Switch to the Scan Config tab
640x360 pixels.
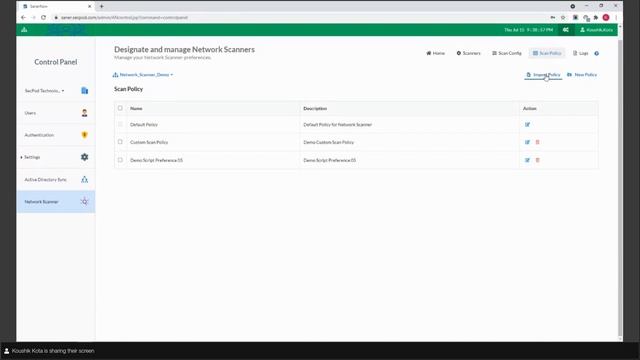pyautogui.click(x=507, y=53)
